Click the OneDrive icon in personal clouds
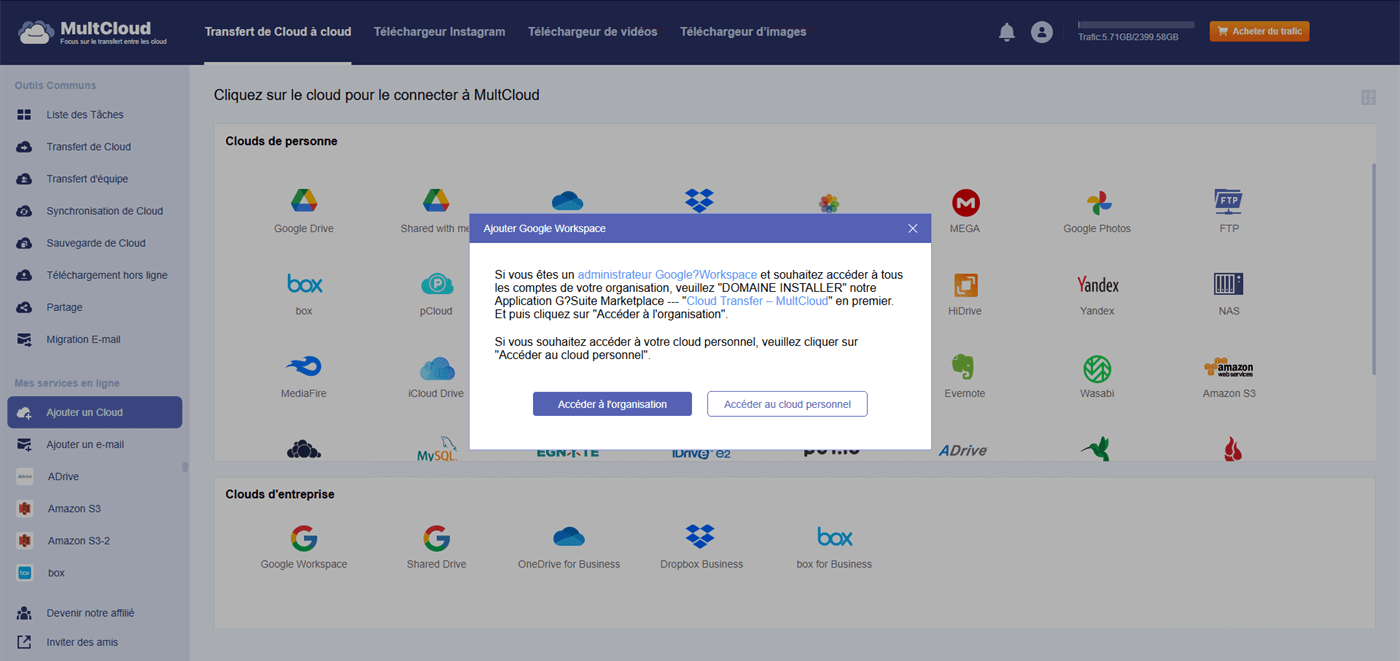This screenshot has height=661, width=1400. coord(567,201)
